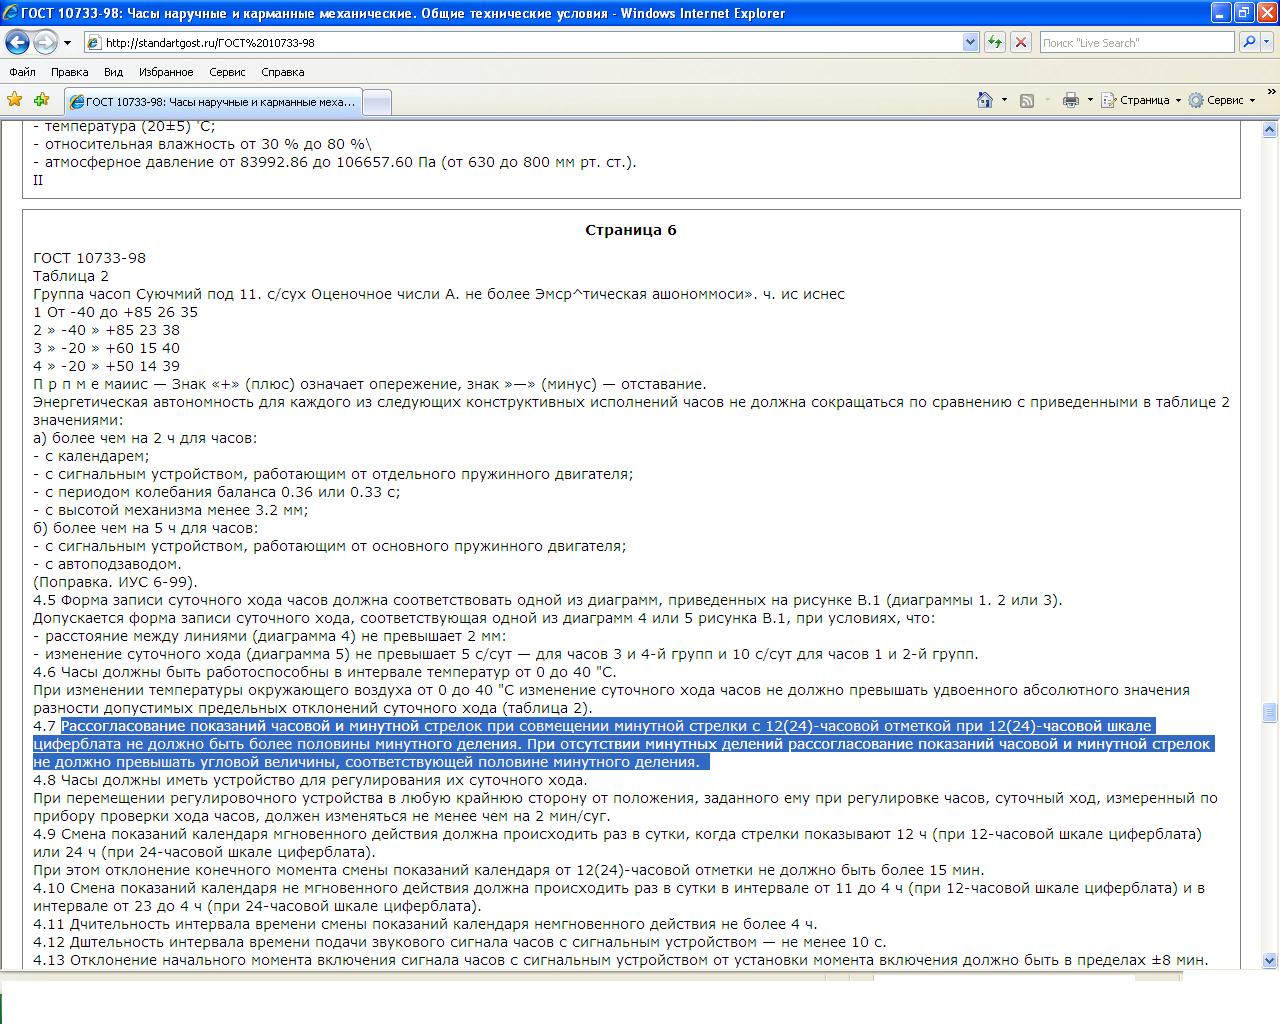1280x1024 pixels.
Task: Select the ГОСТ 10733-98 browser tab
Action: coord(212,102)
